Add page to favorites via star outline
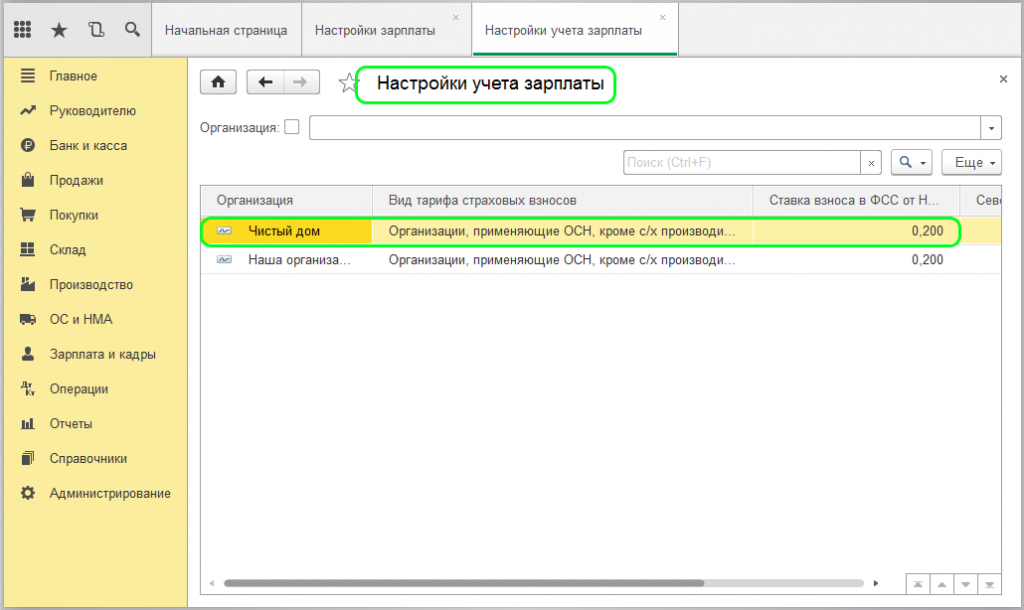This screenshot has width=1024, height=610. (x=348, y=83)
